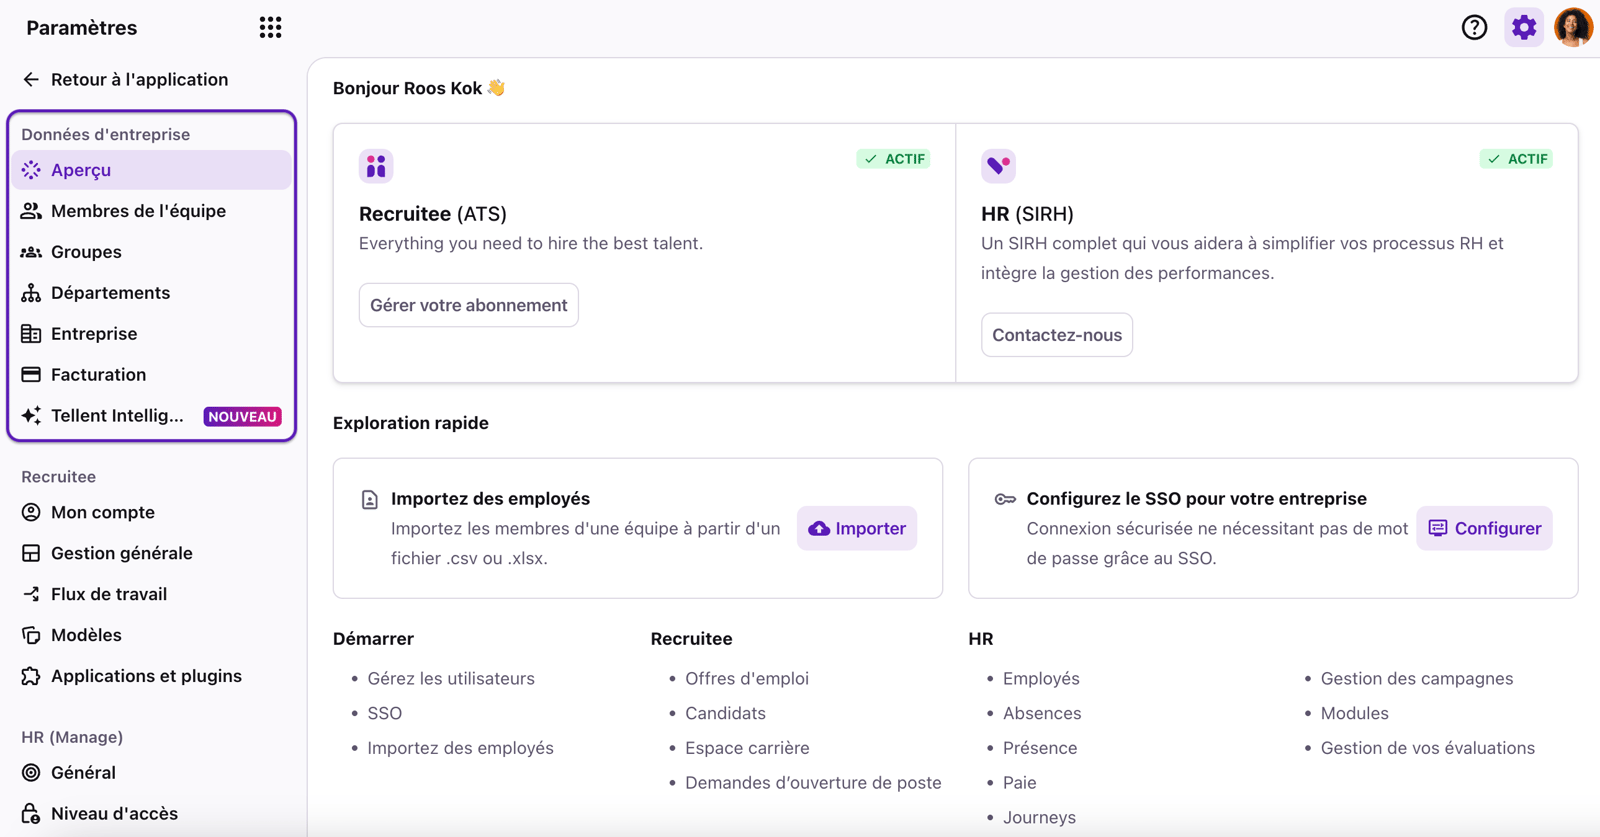The width and height of the screenshot is (1600, 837).
Task: Click the key icon beside Configurez le SSO
Action: (x=1005, y=499)
